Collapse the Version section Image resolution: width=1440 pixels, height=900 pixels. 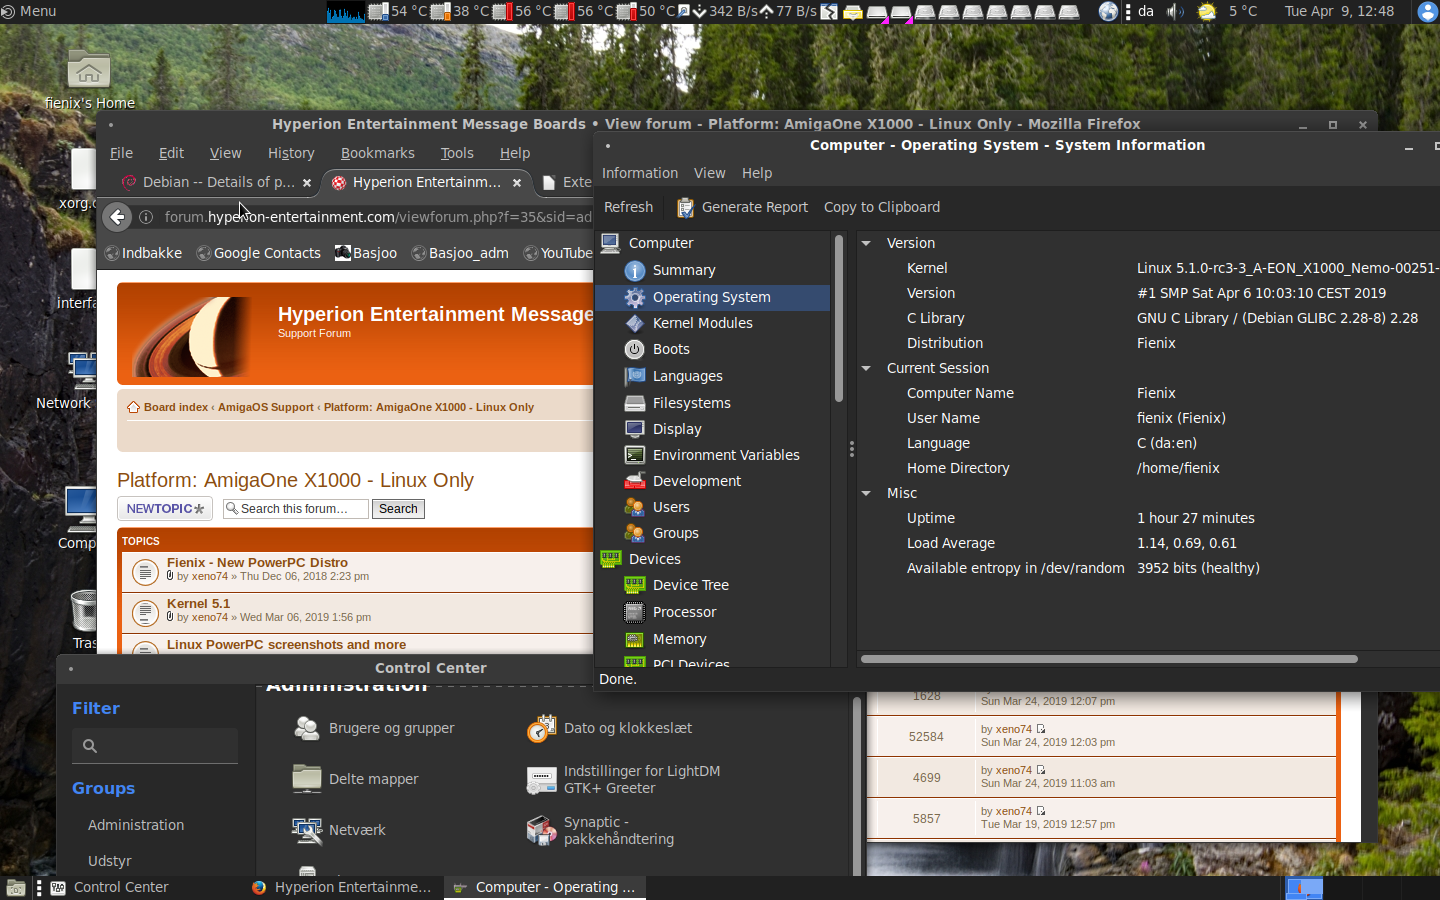tap(866, 243)
